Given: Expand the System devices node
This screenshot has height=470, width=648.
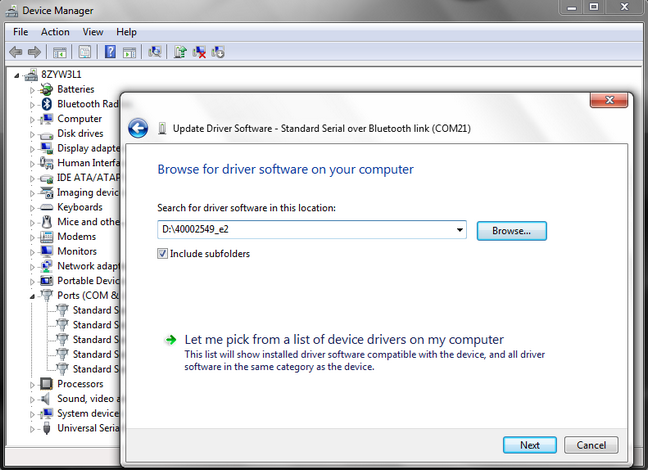Looking at the screenshot, I should coord(32,414).
